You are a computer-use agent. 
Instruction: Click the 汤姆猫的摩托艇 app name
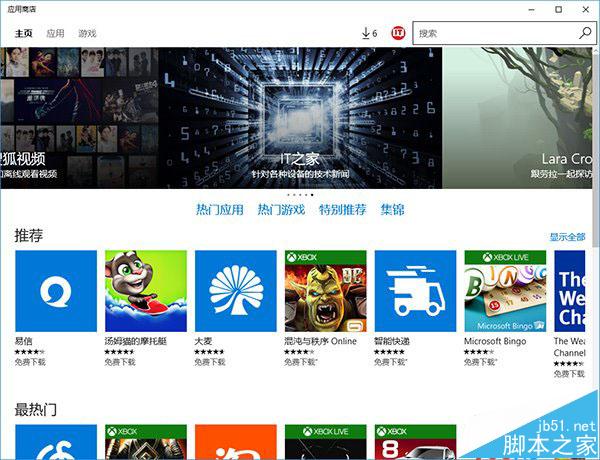[x=136, y=341]
